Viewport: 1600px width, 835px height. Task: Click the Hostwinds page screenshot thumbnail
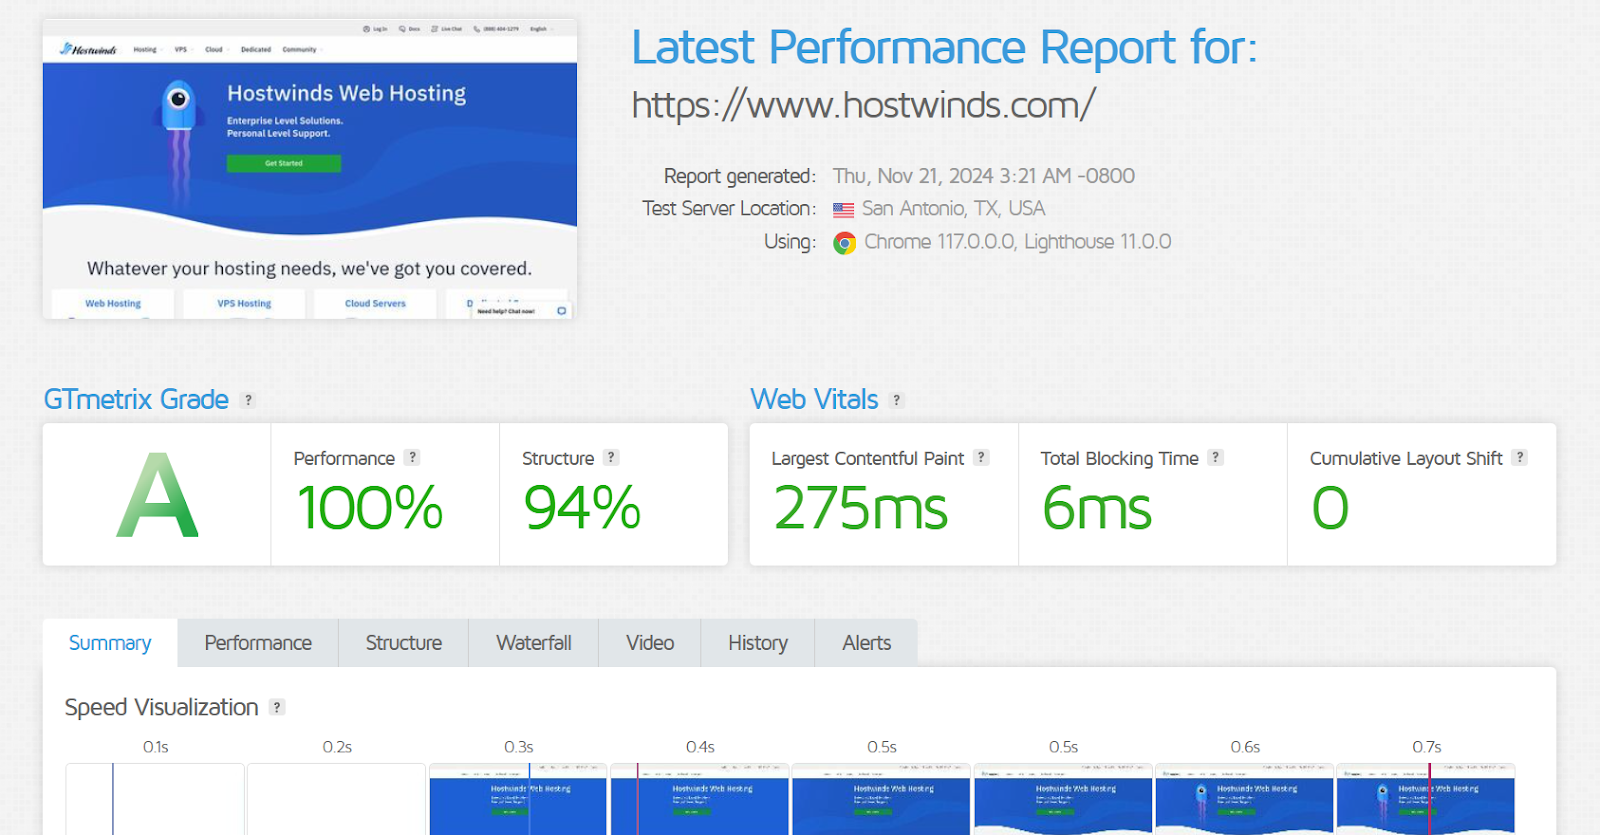[x=310, y=169]
